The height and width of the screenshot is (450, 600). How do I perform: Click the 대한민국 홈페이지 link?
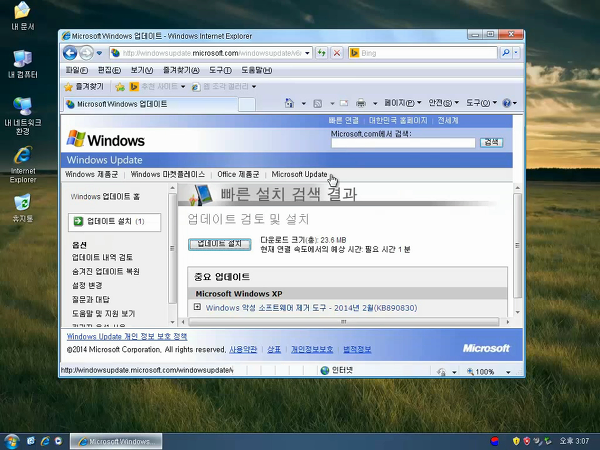click(x=398, y=121)
